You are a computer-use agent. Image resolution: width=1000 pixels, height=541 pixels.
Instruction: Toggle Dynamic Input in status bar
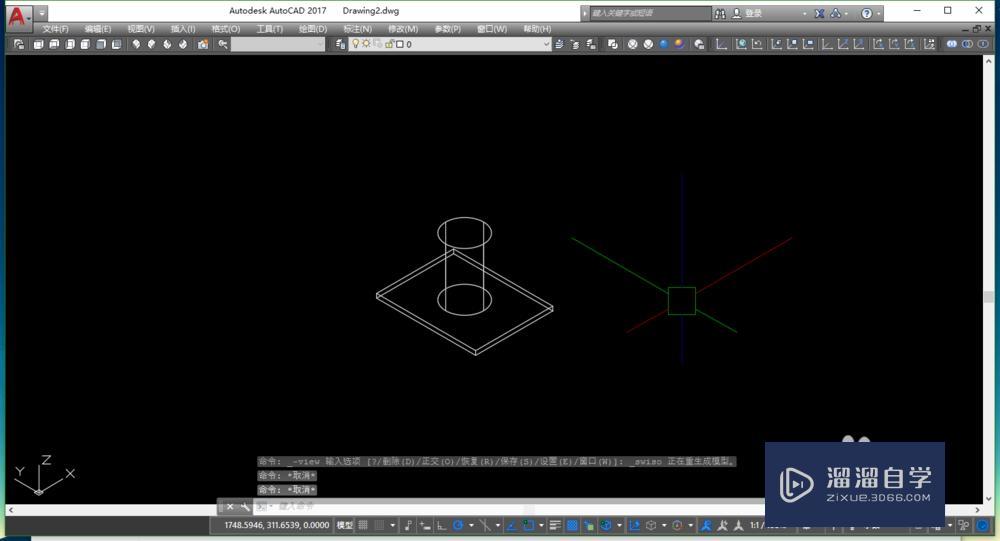(x=425, y=526)
